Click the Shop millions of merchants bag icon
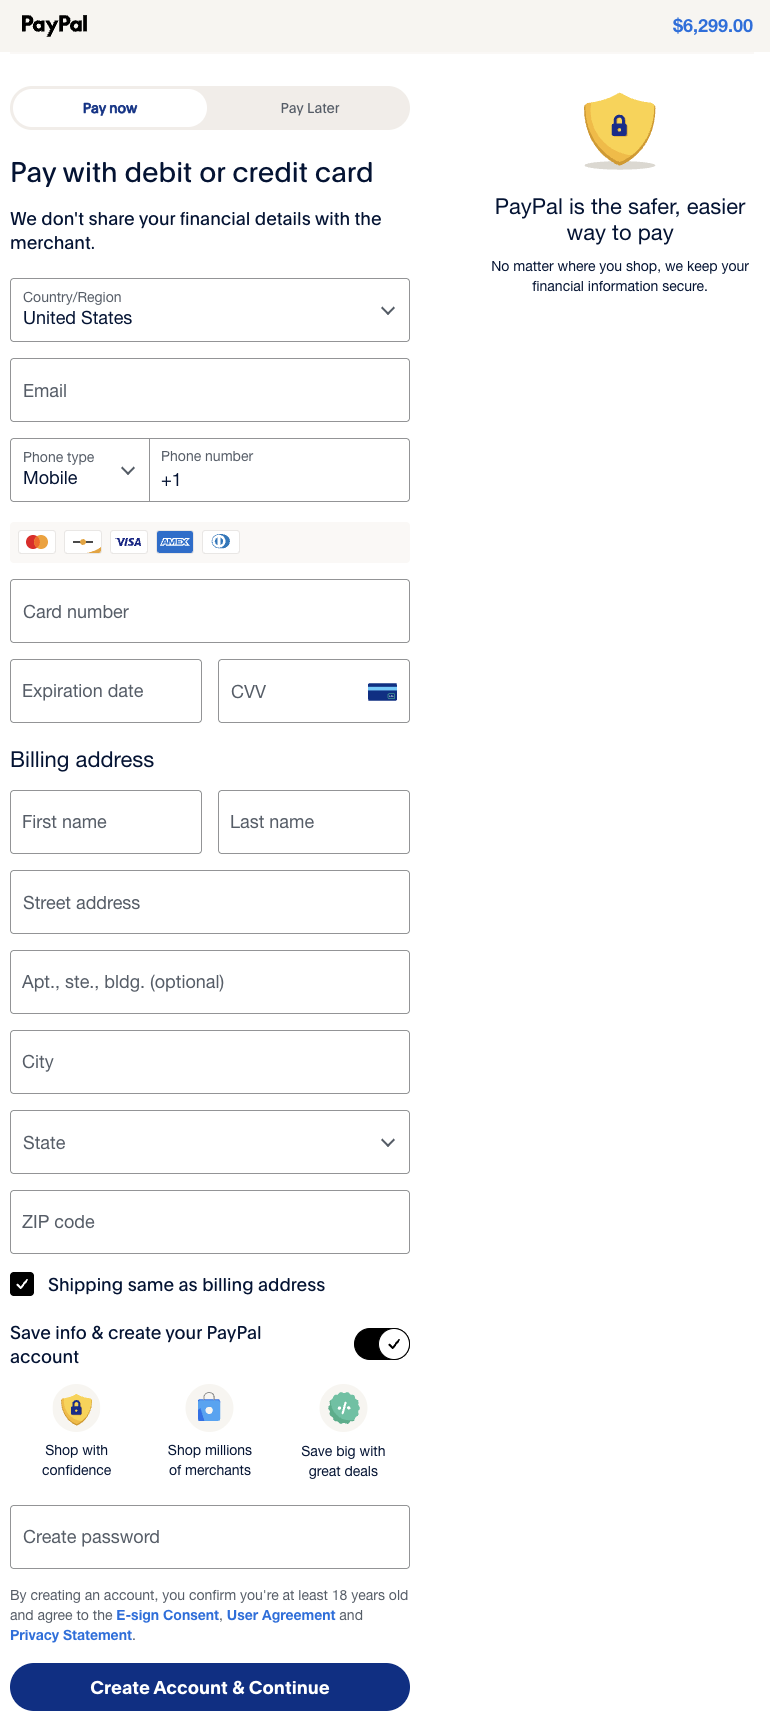 click(x=210, y=1406)
